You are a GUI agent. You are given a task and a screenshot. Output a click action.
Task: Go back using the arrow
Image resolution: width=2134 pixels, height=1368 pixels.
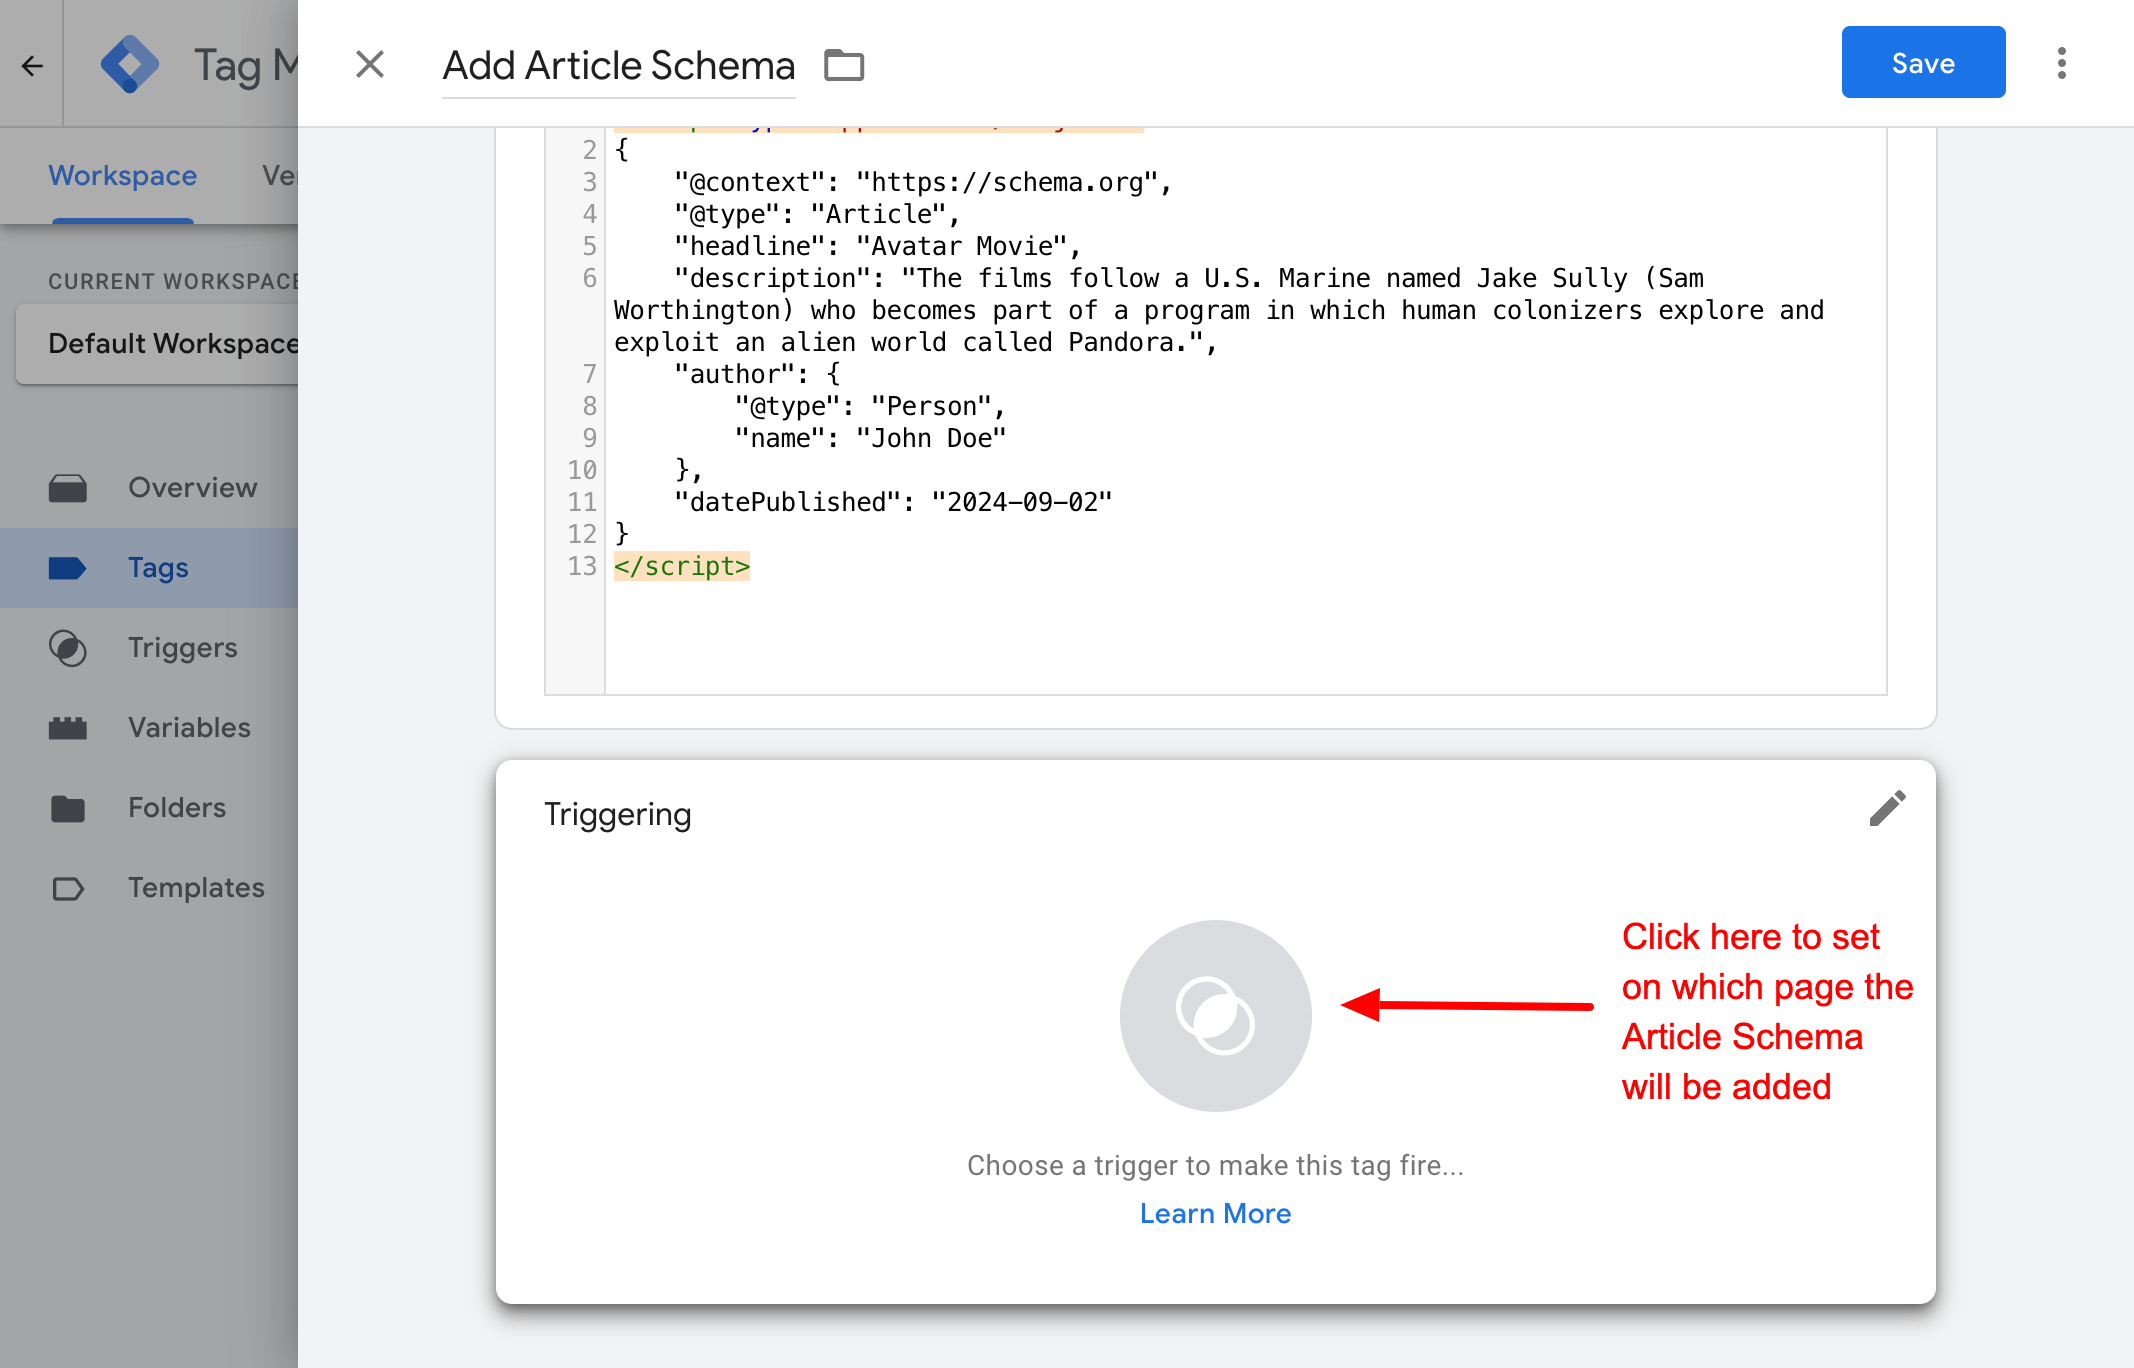(x=32, y=64)
